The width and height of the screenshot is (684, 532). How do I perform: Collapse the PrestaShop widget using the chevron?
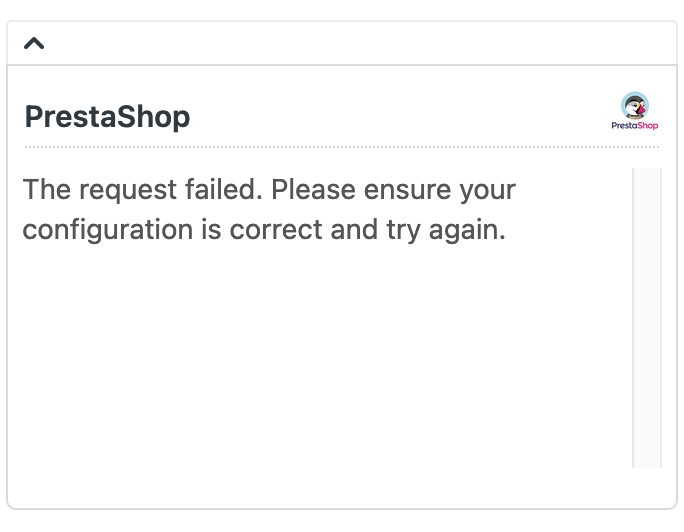(34, 43)
